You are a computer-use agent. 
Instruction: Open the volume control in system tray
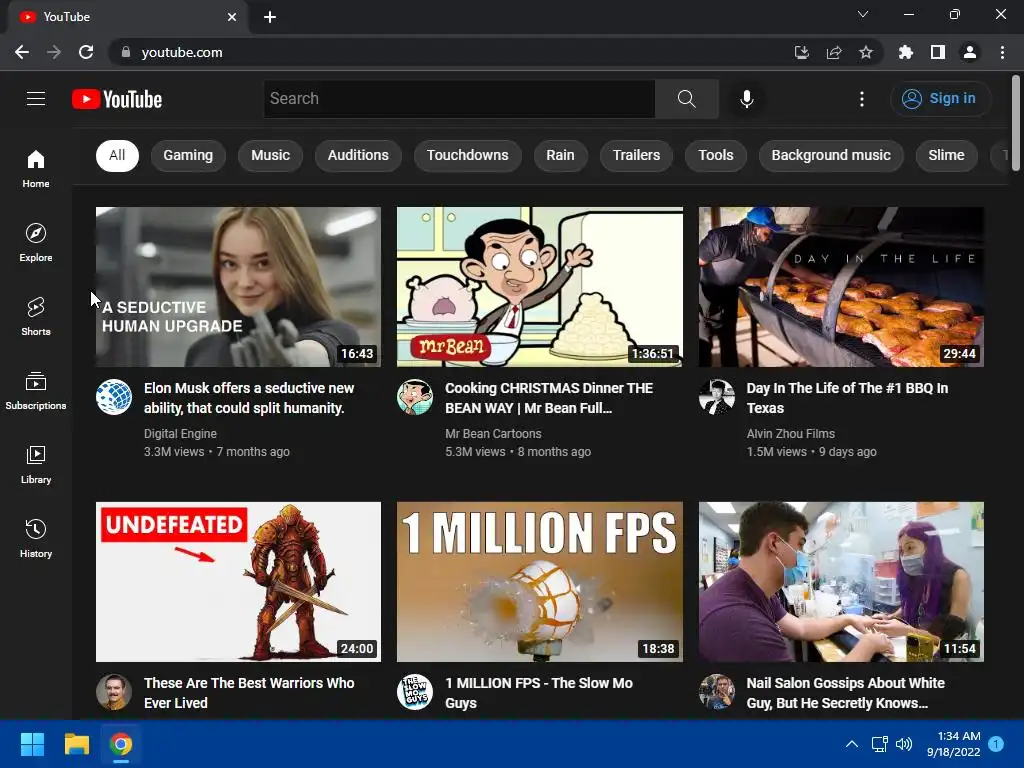click(x=904, y=744)
